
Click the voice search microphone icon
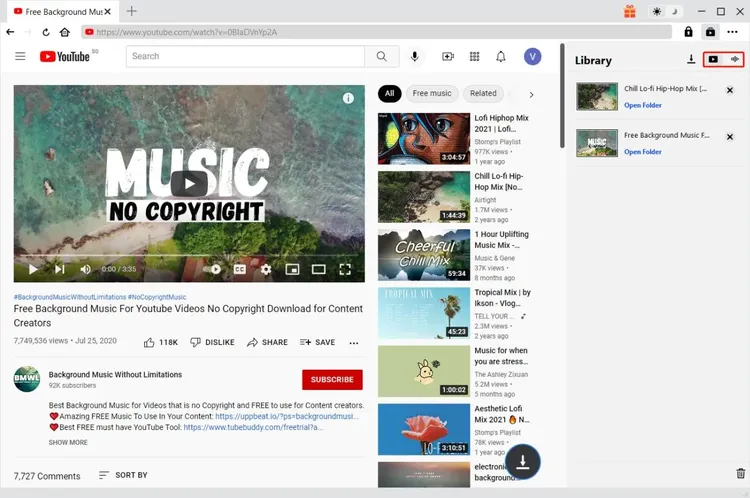click(414, 56)
